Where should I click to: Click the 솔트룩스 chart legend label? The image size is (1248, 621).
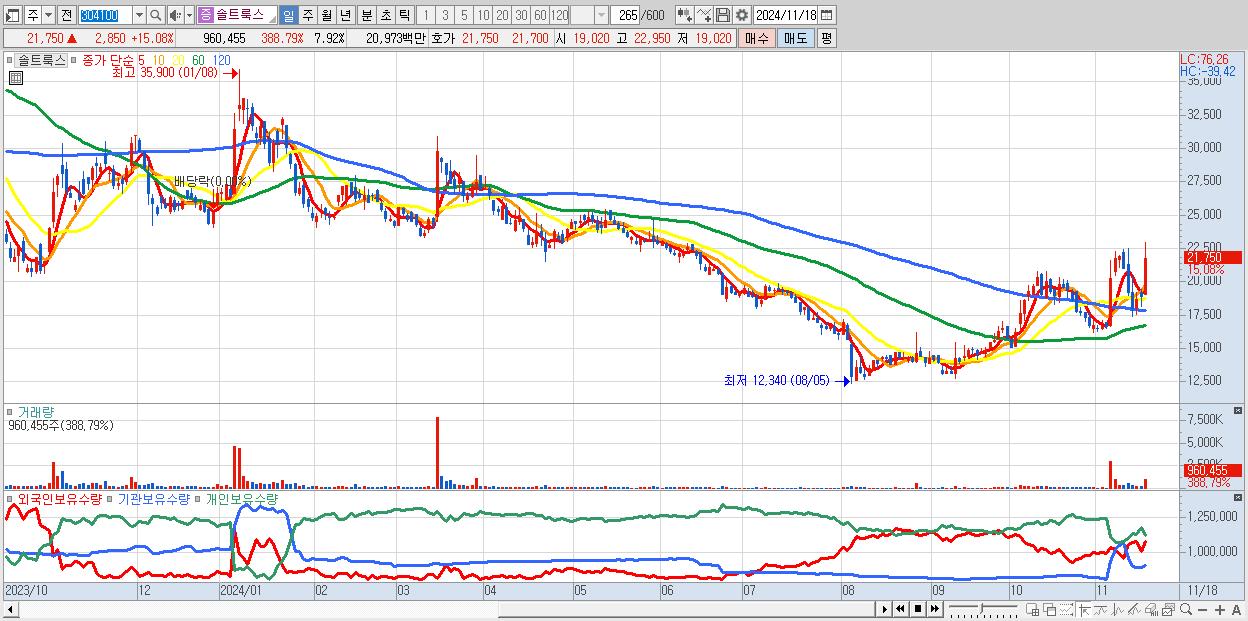click(42, 60)
